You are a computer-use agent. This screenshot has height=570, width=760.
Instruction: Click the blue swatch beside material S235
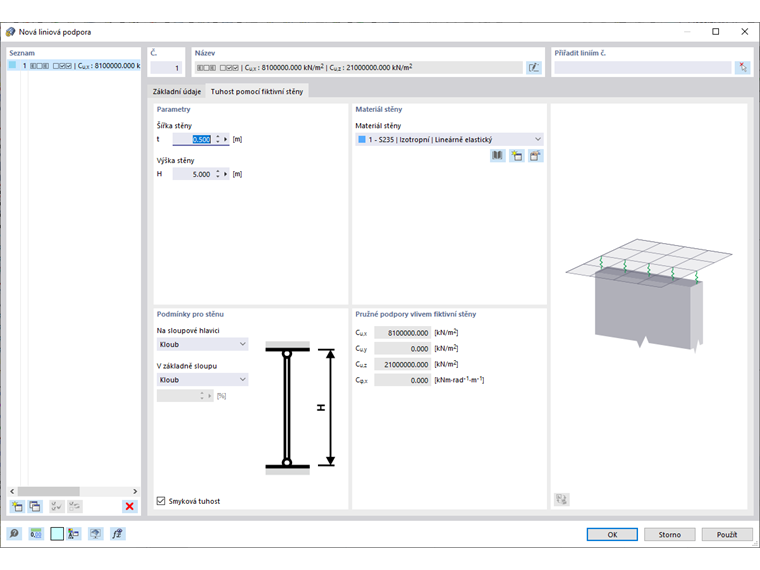[x=362, y=140]
